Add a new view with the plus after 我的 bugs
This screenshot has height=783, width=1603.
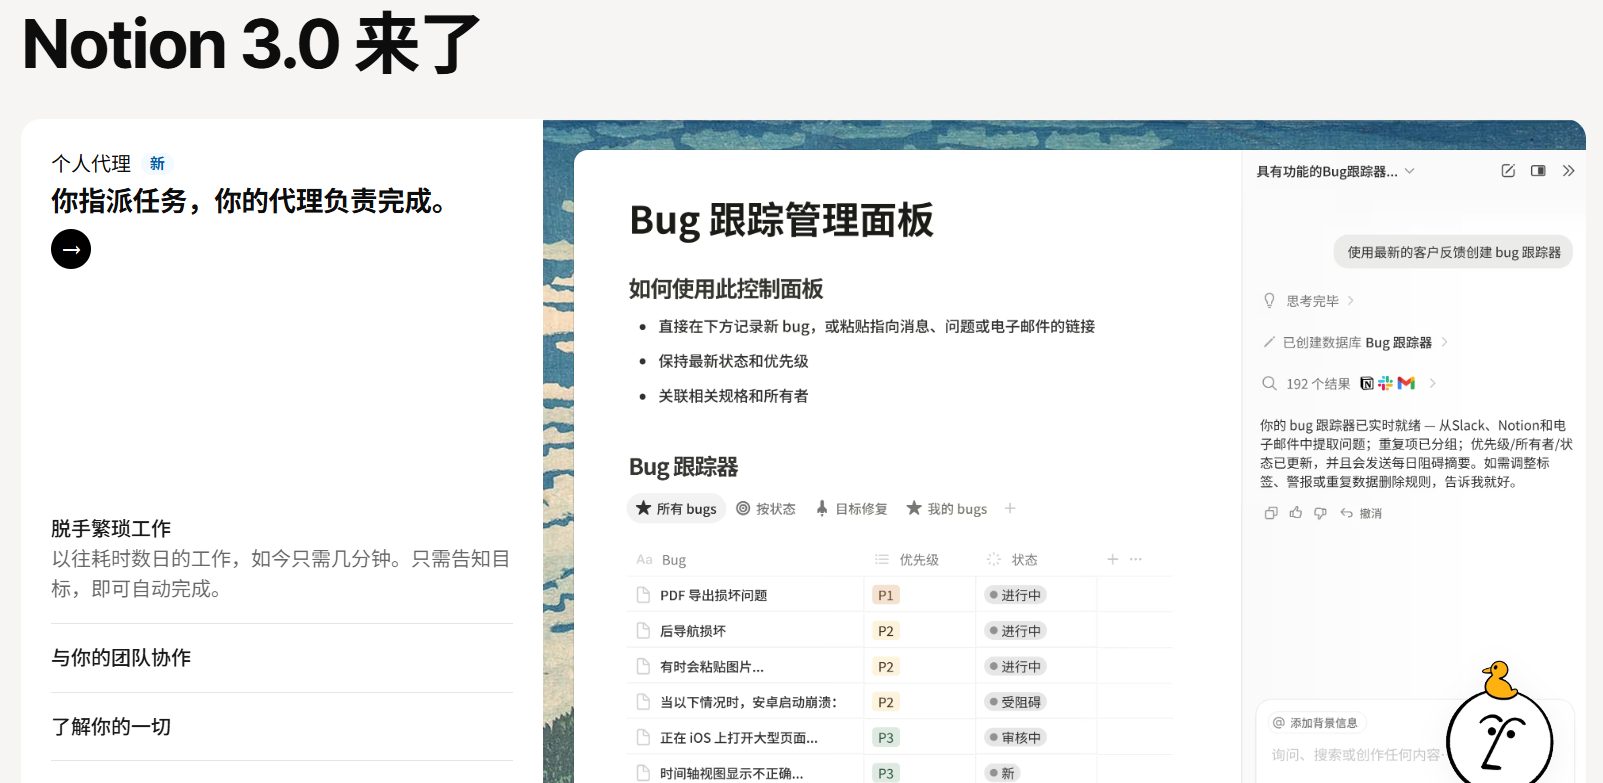[x=1010, y=508]
